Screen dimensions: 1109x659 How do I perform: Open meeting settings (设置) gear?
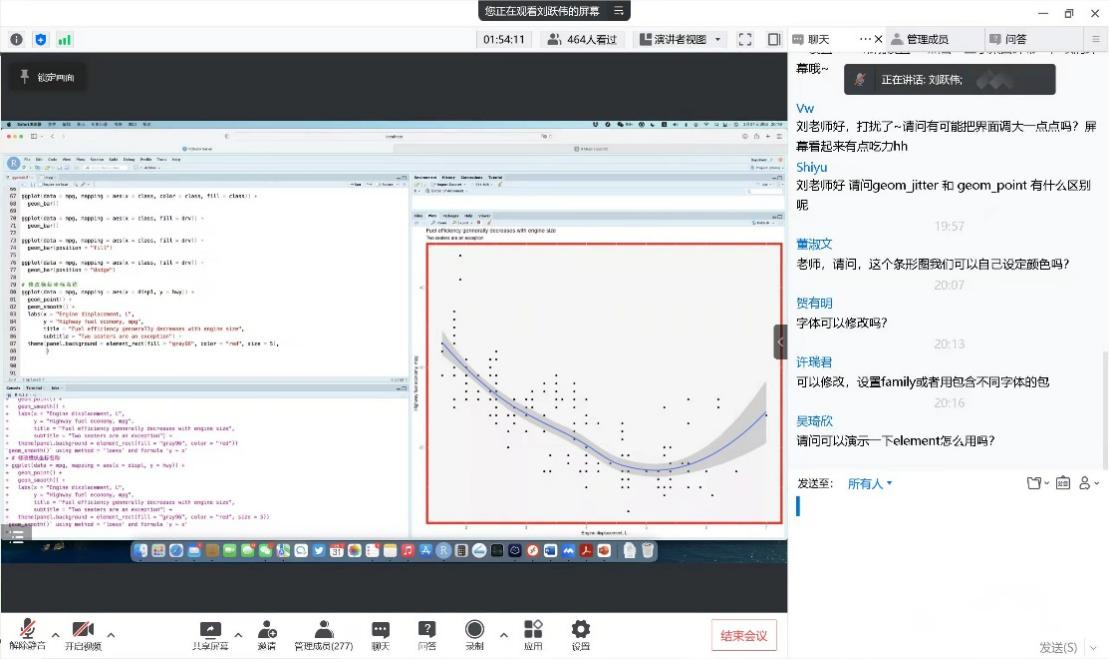coord(581,631)
